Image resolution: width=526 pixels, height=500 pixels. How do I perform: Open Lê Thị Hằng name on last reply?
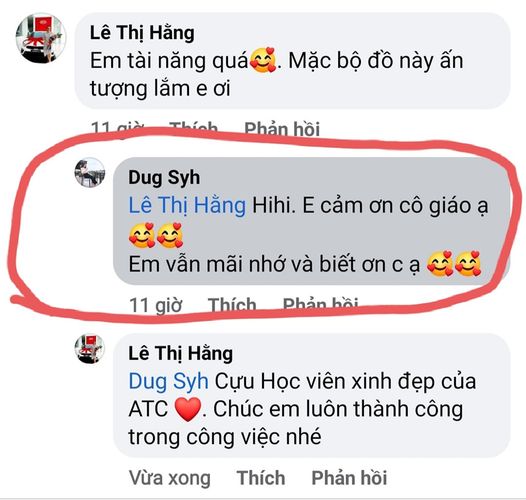[x=181, y=354]
